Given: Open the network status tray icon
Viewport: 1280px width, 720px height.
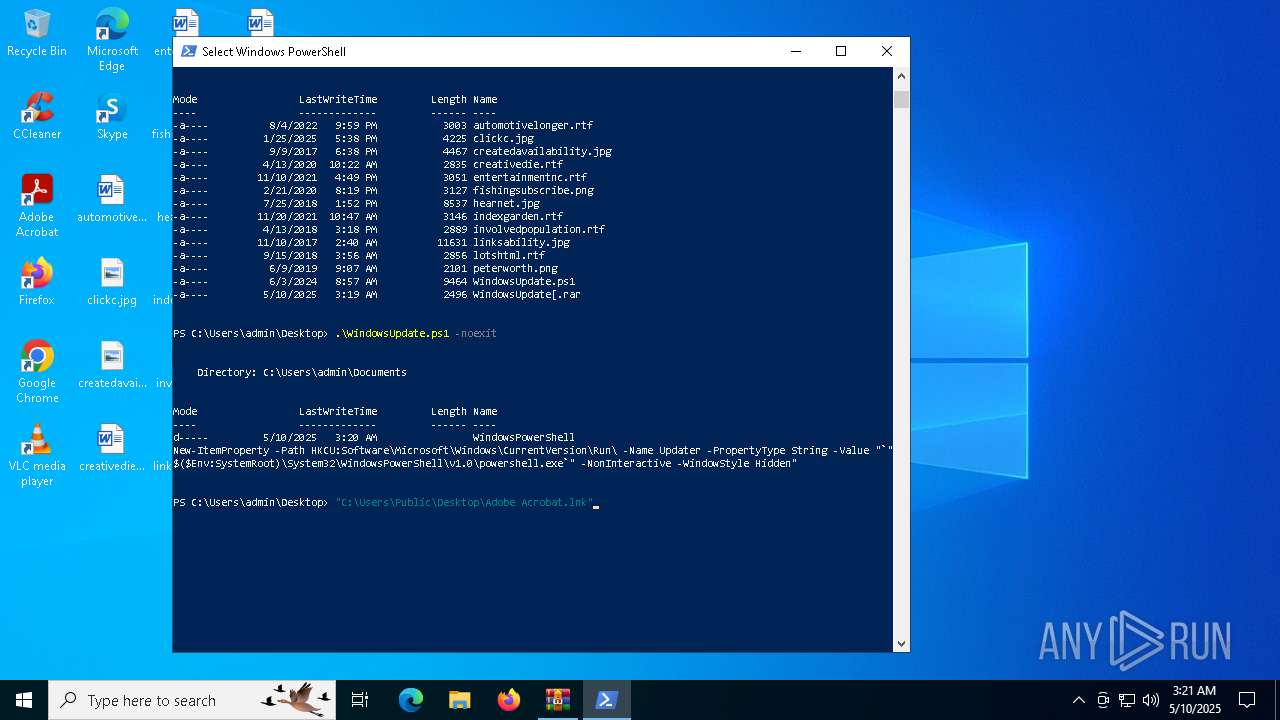Looking at the screenshot, I should tap(1127, 700).
